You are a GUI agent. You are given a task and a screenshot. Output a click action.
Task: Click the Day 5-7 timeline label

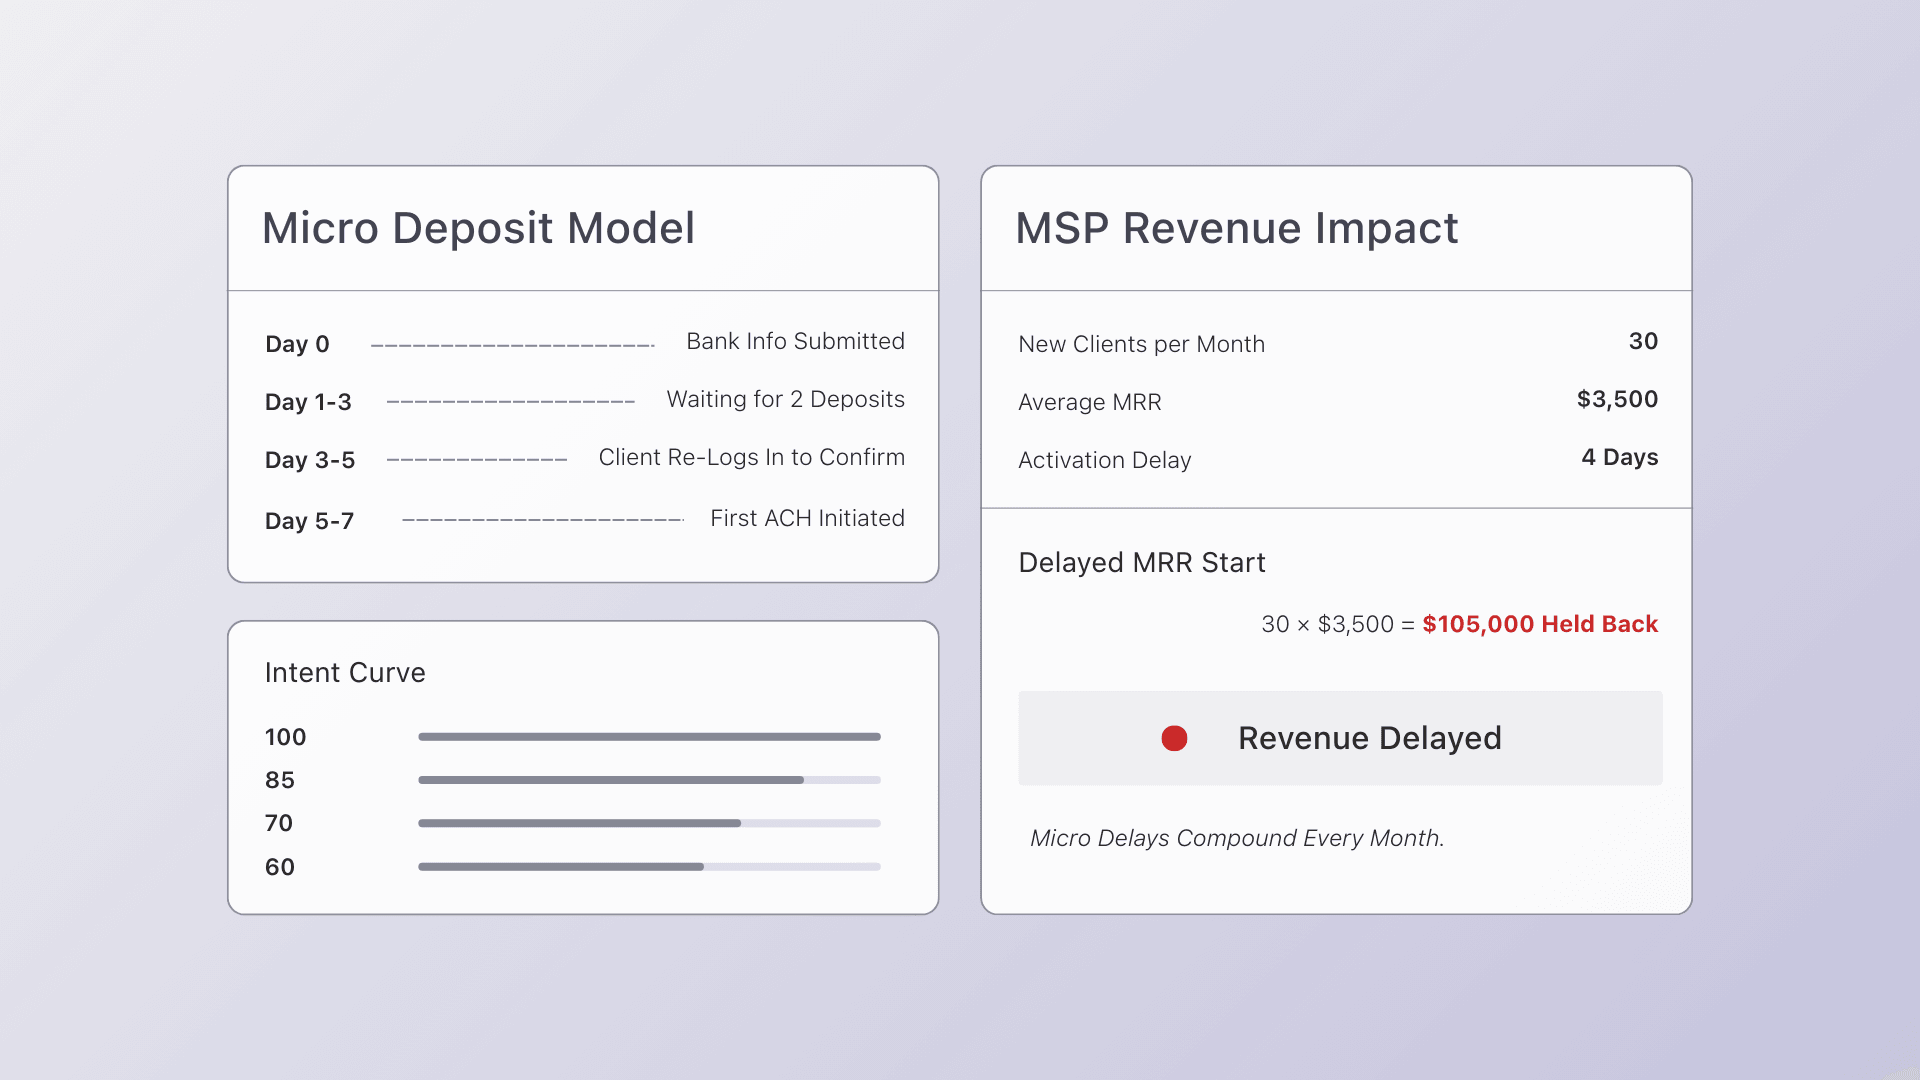point(309,521)
